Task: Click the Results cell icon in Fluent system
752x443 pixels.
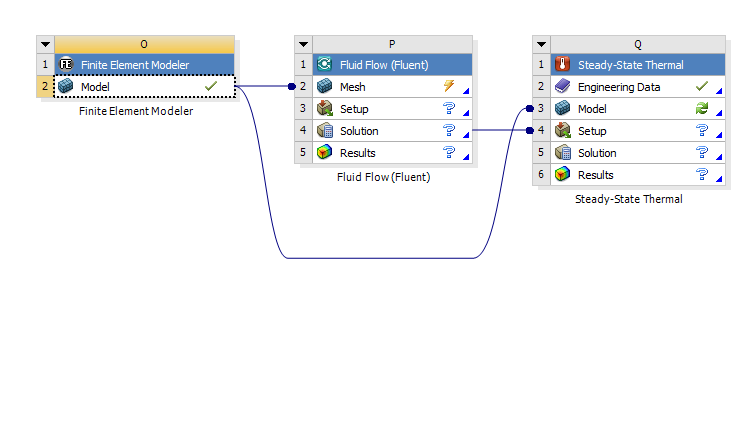Action: pyautogui.click(x=325, y=152)
